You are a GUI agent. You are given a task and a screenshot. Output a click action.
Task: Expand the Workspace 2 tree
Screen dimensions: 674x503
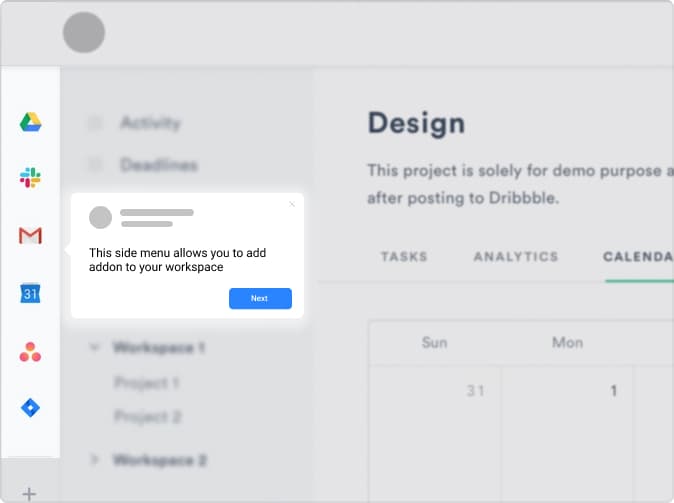(95, 460)
